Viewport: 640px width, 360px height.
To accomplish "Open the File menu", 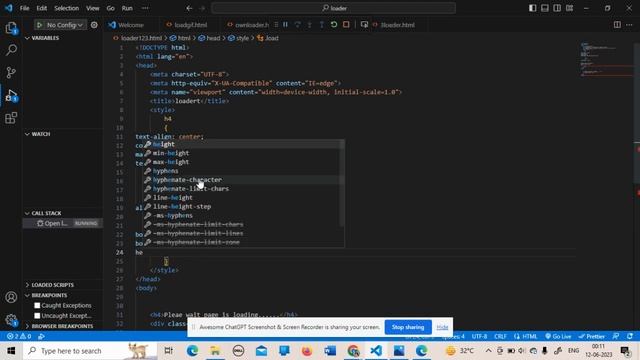I will point(24,8).
